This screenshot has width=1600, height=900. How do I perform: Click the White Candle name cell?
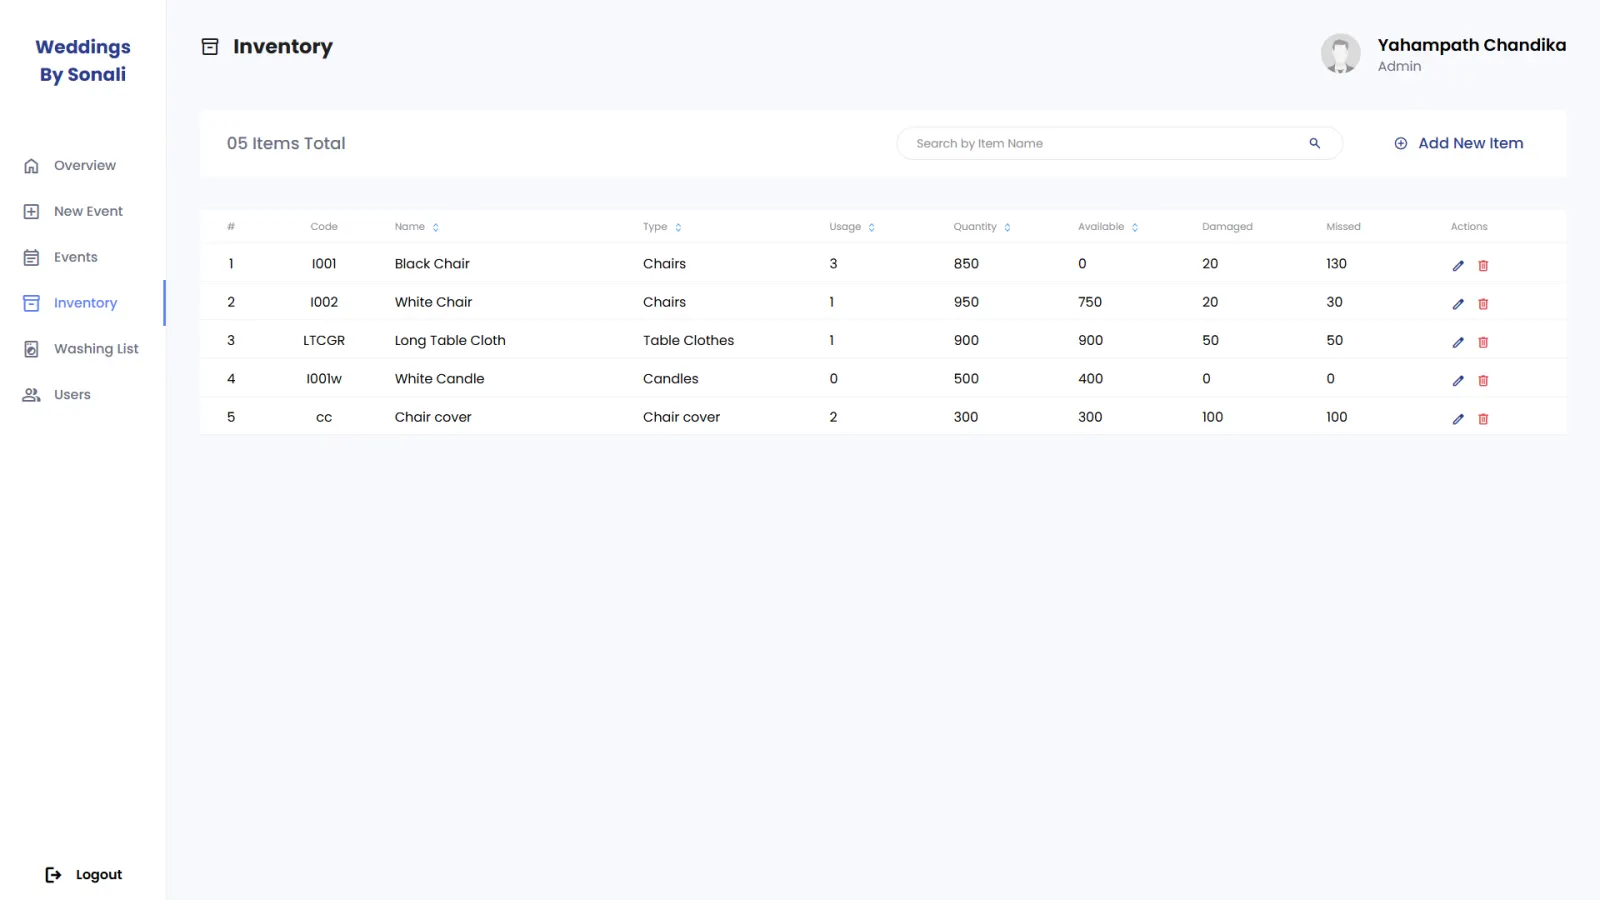[439, 379]
